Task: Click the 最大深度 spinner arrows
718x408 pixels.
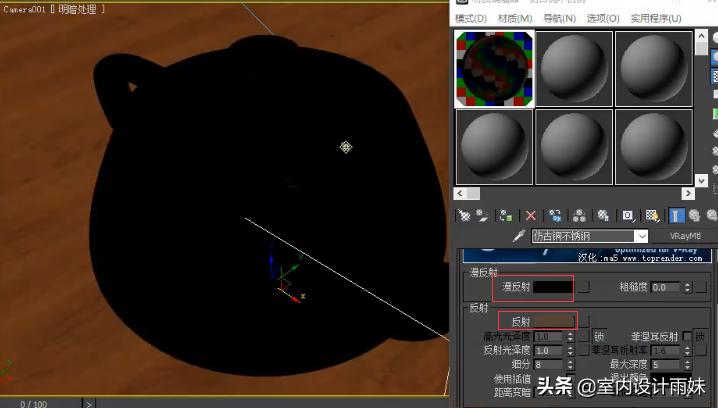Action: click(x=687, y=364)
